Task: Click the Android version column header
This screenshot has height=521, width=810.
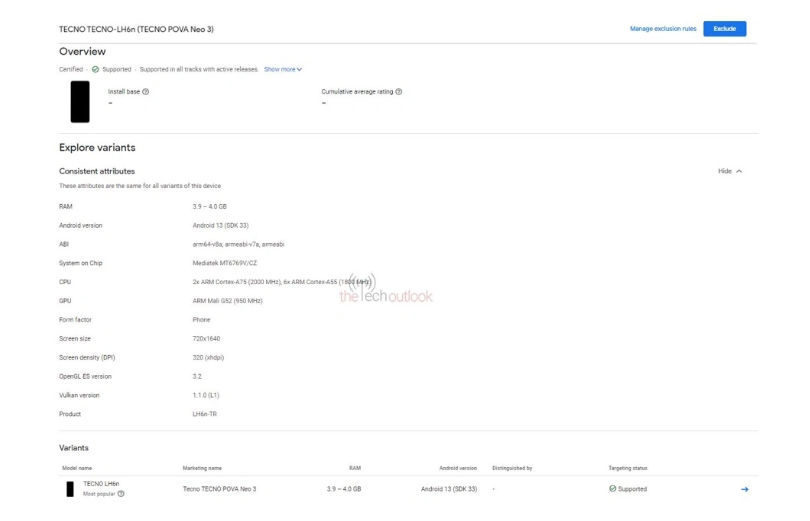Action: click(458, 468)
